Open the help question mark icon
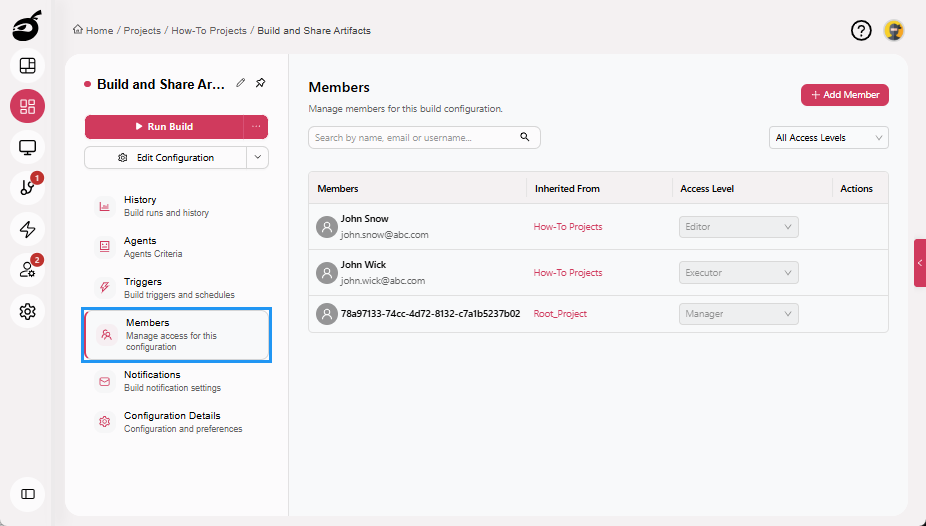 tap(861, 30)
